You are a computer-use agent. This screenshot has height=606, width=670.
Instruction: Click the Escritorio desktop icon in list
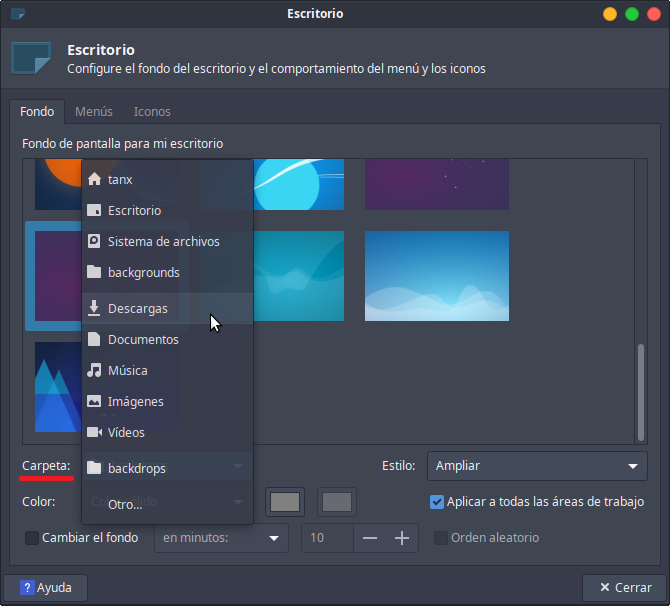(x=94, y=211)
